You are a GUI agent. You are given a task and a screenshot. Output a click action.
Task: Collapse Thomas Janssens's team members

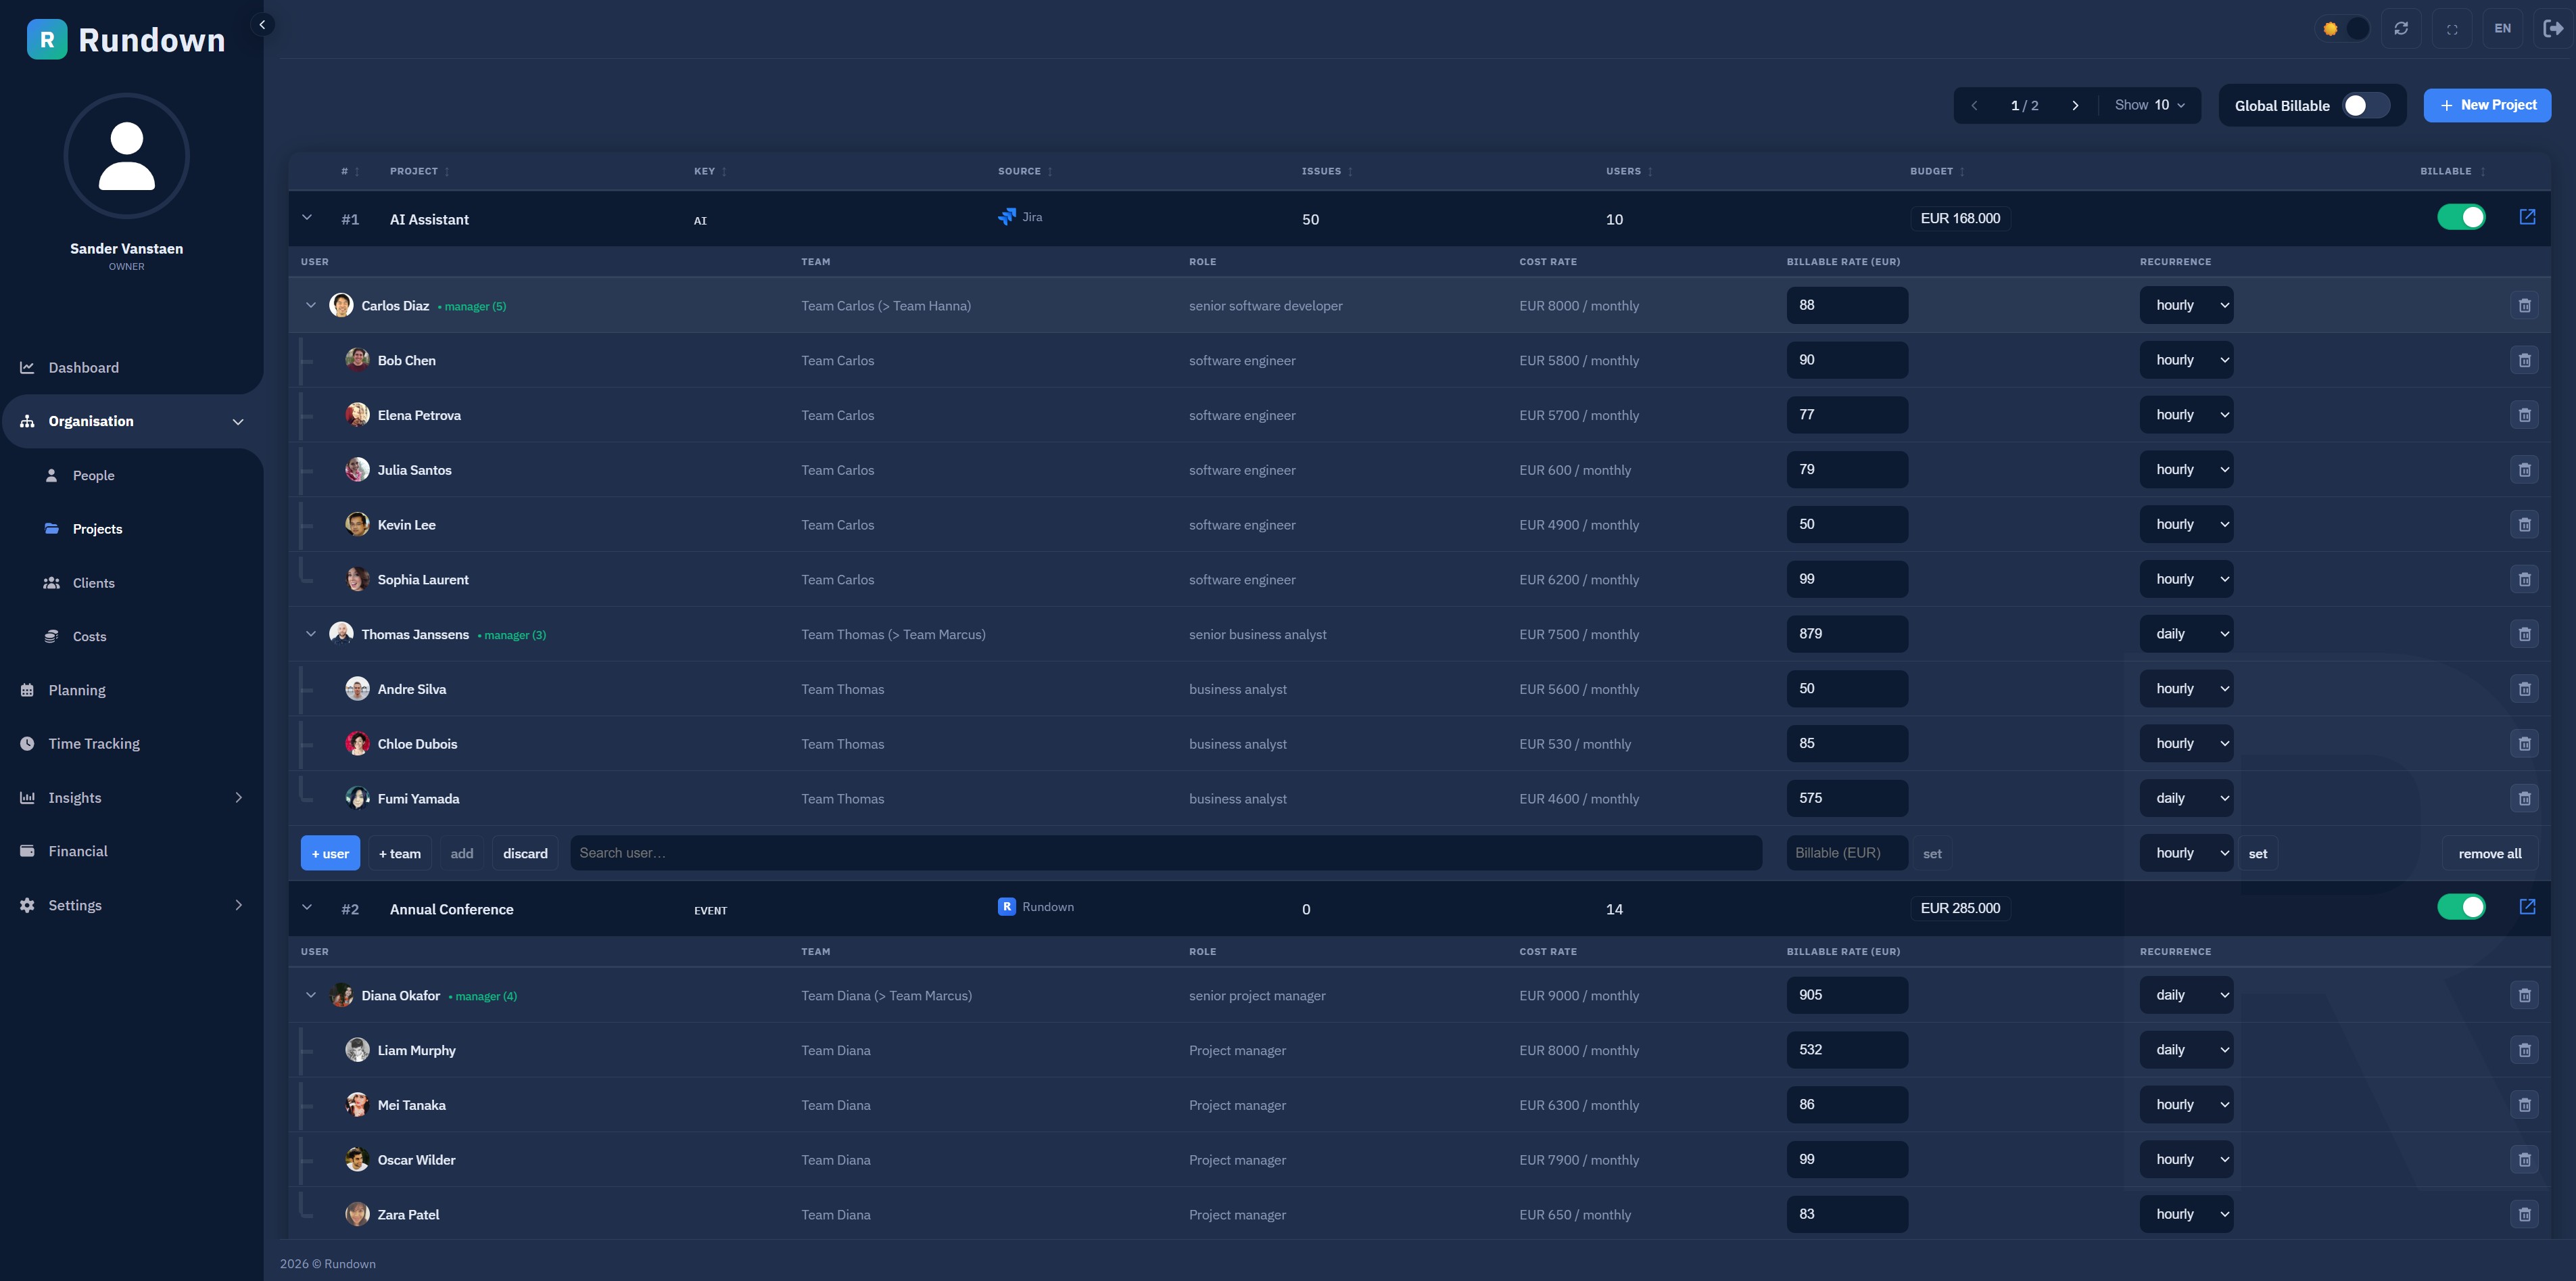(x=311, y=634)
